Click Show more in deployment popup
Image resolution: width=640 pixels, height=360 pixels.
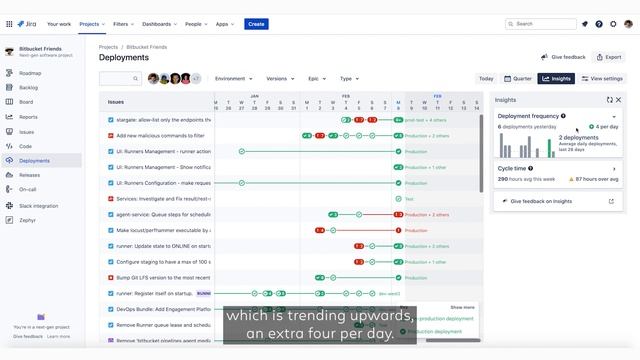click(462, 307)
